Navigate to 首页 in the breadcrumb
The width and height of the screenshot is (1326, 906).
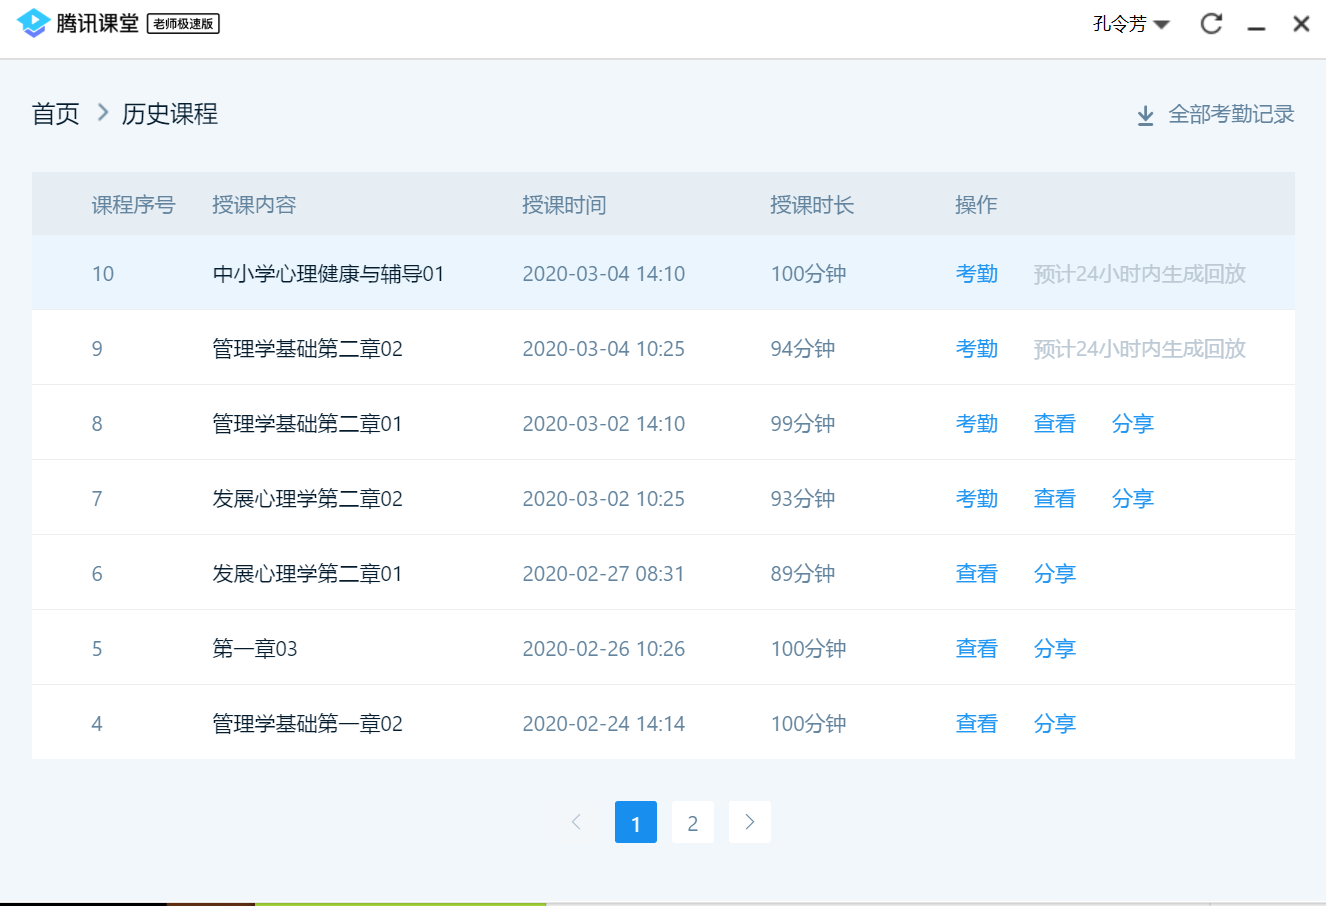pyautogui.click(x=56, y=114)
